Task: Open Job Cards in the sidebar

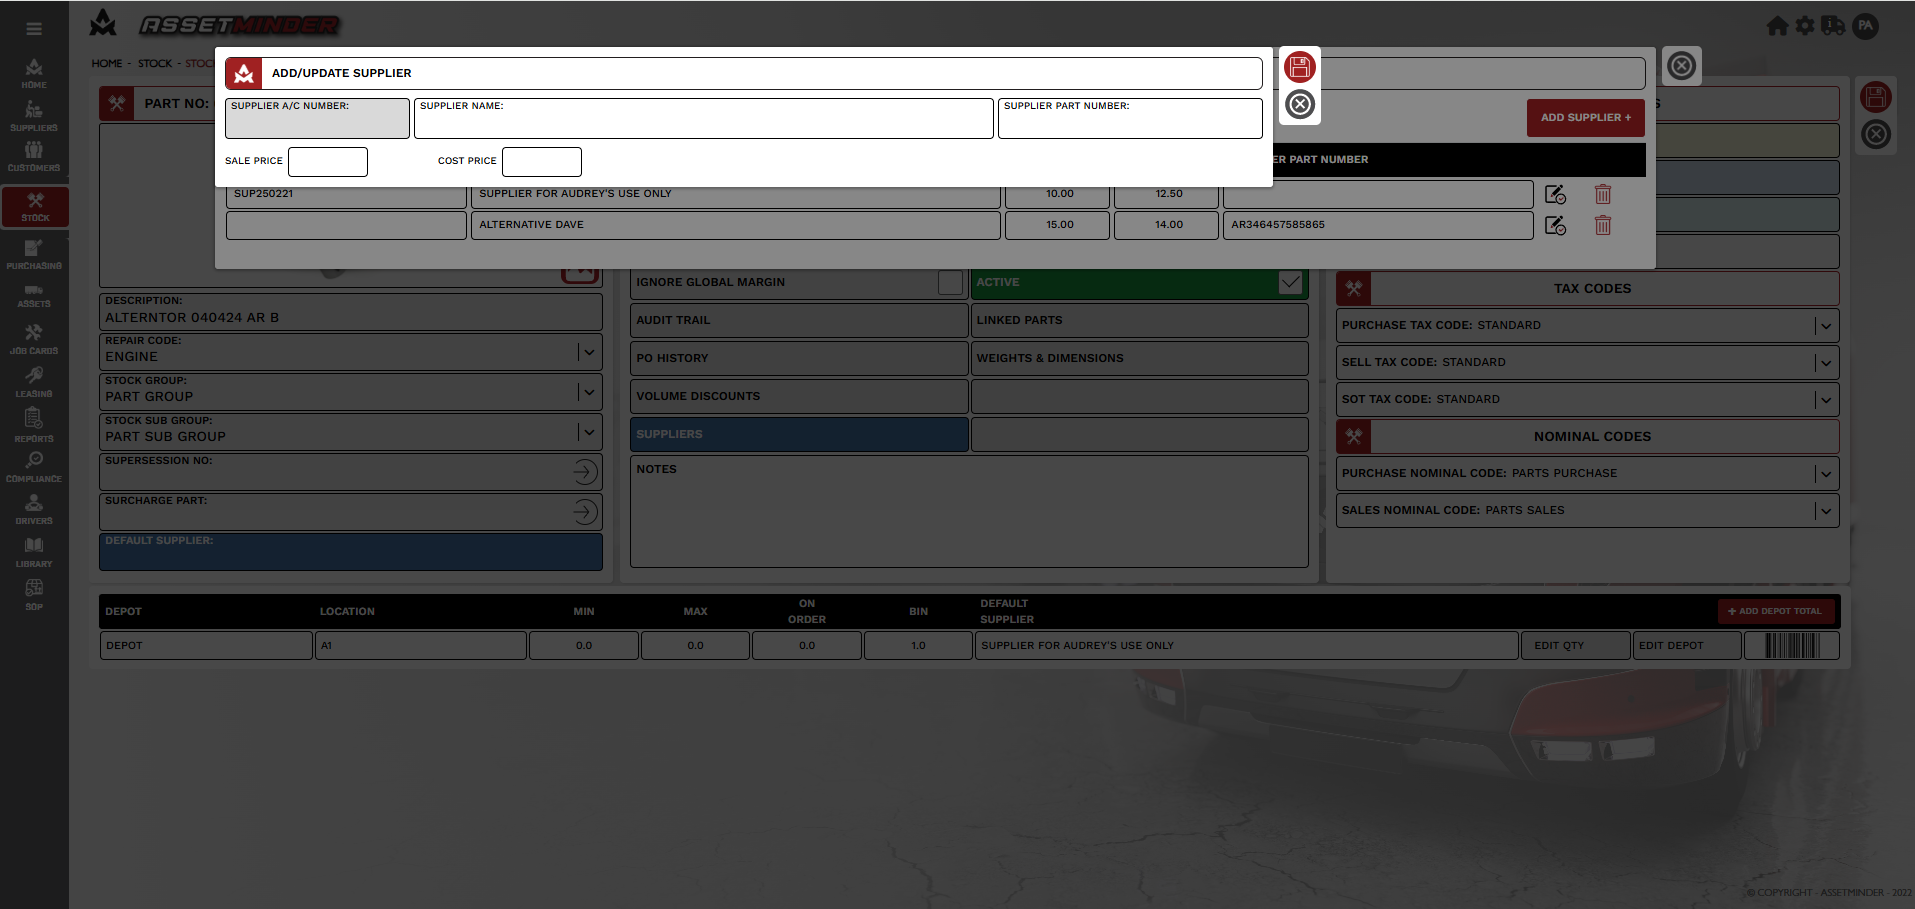Action: pos(34,339)
